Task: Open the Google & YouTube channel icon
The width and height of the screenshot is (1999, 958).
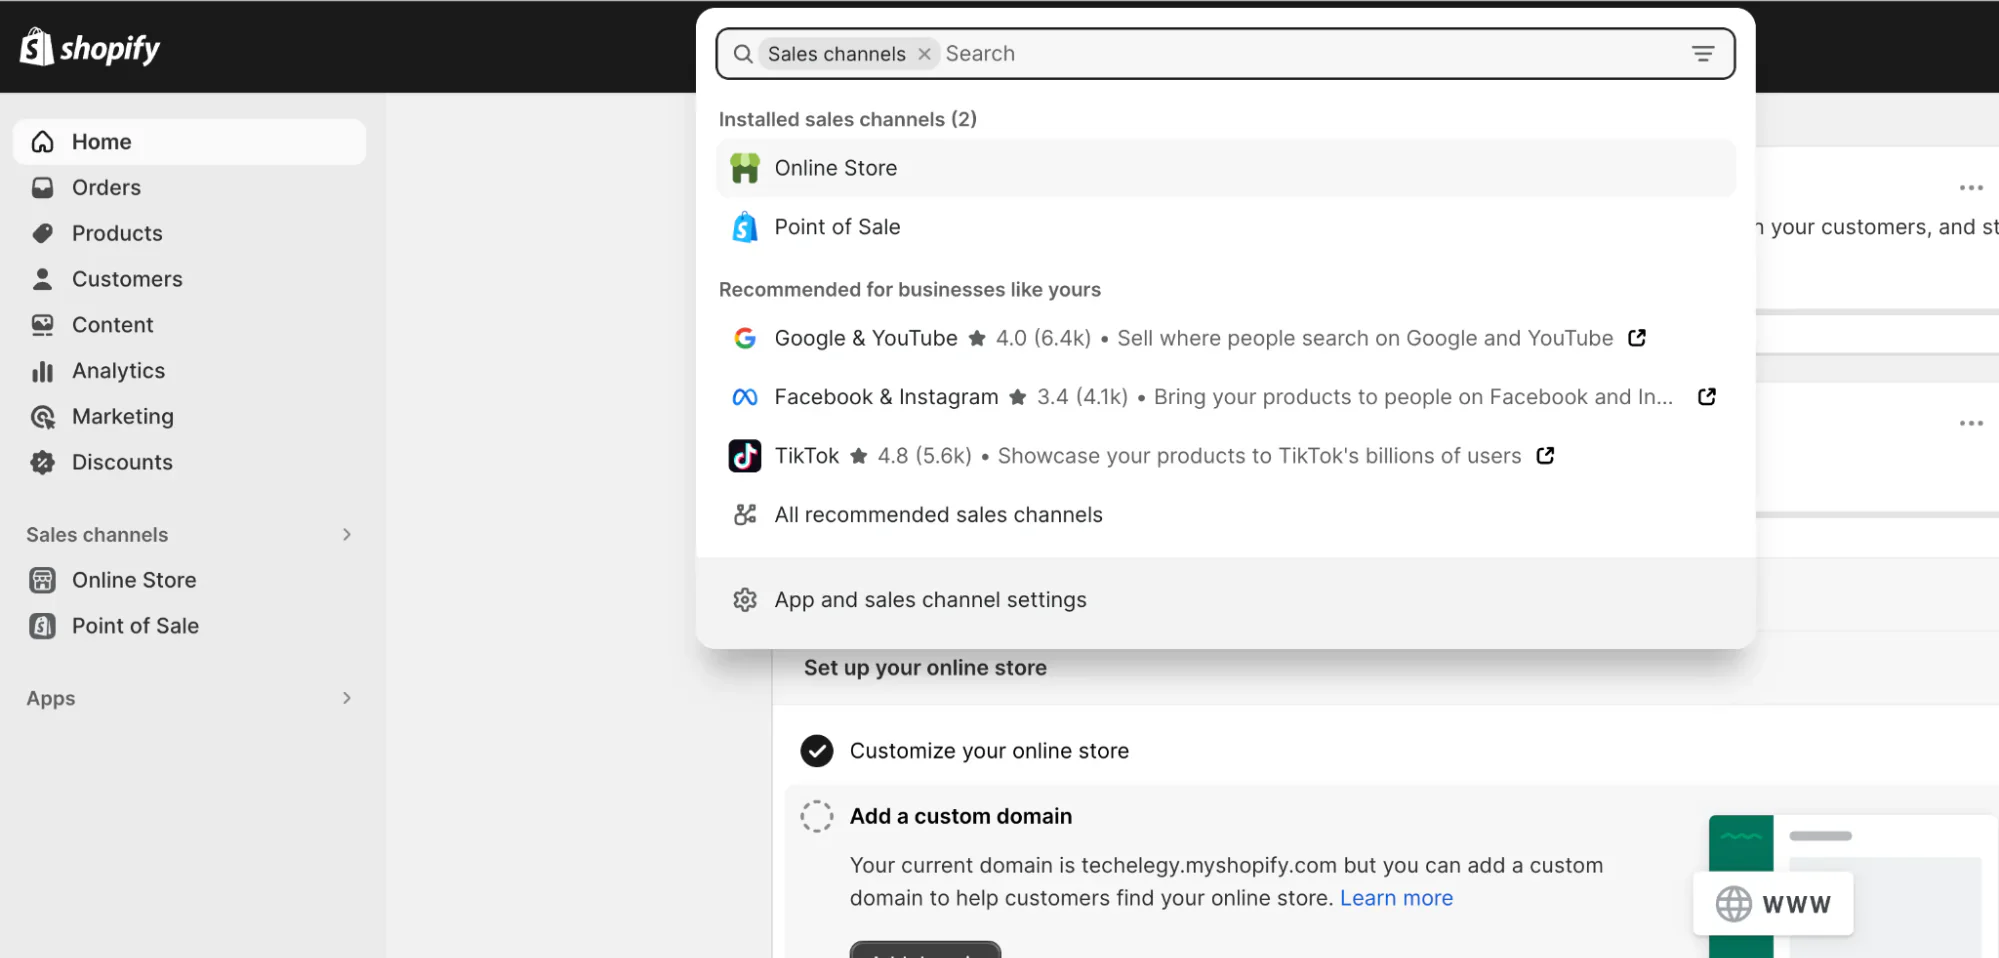Action: click(745, 338)
